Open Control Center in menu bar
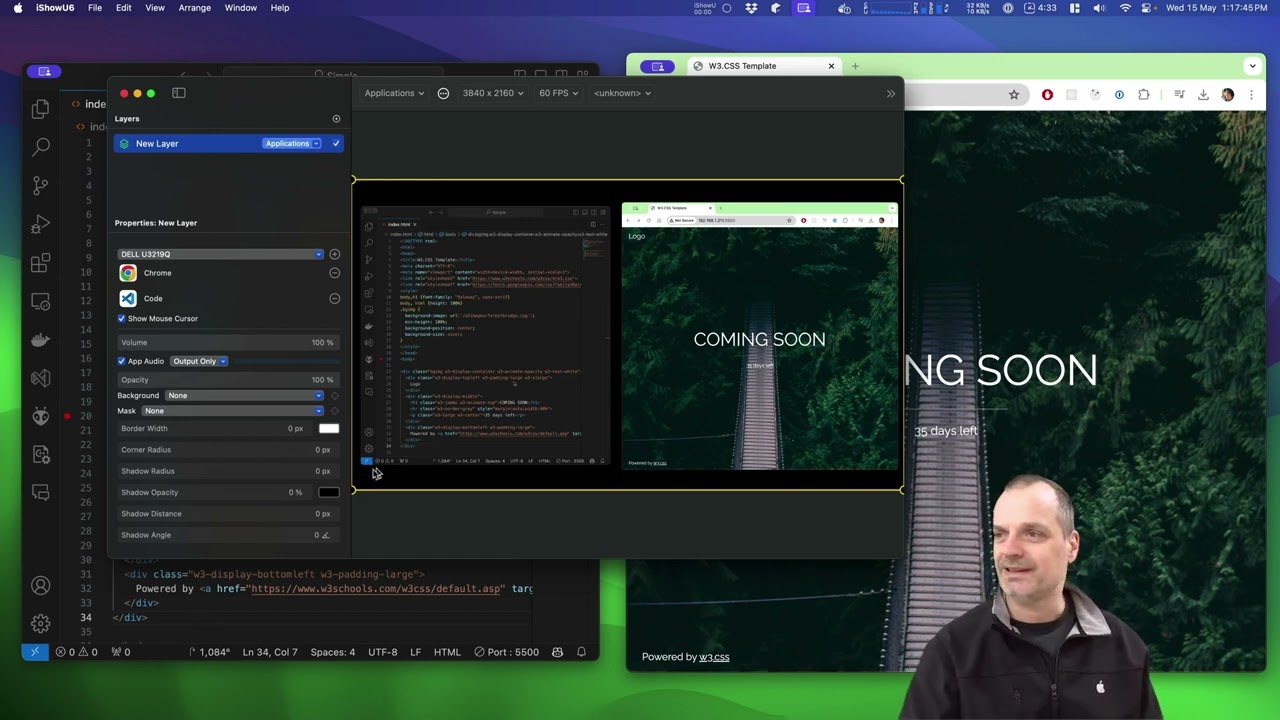Viewport: 1280px width, 720px height. click(1148, 8)
